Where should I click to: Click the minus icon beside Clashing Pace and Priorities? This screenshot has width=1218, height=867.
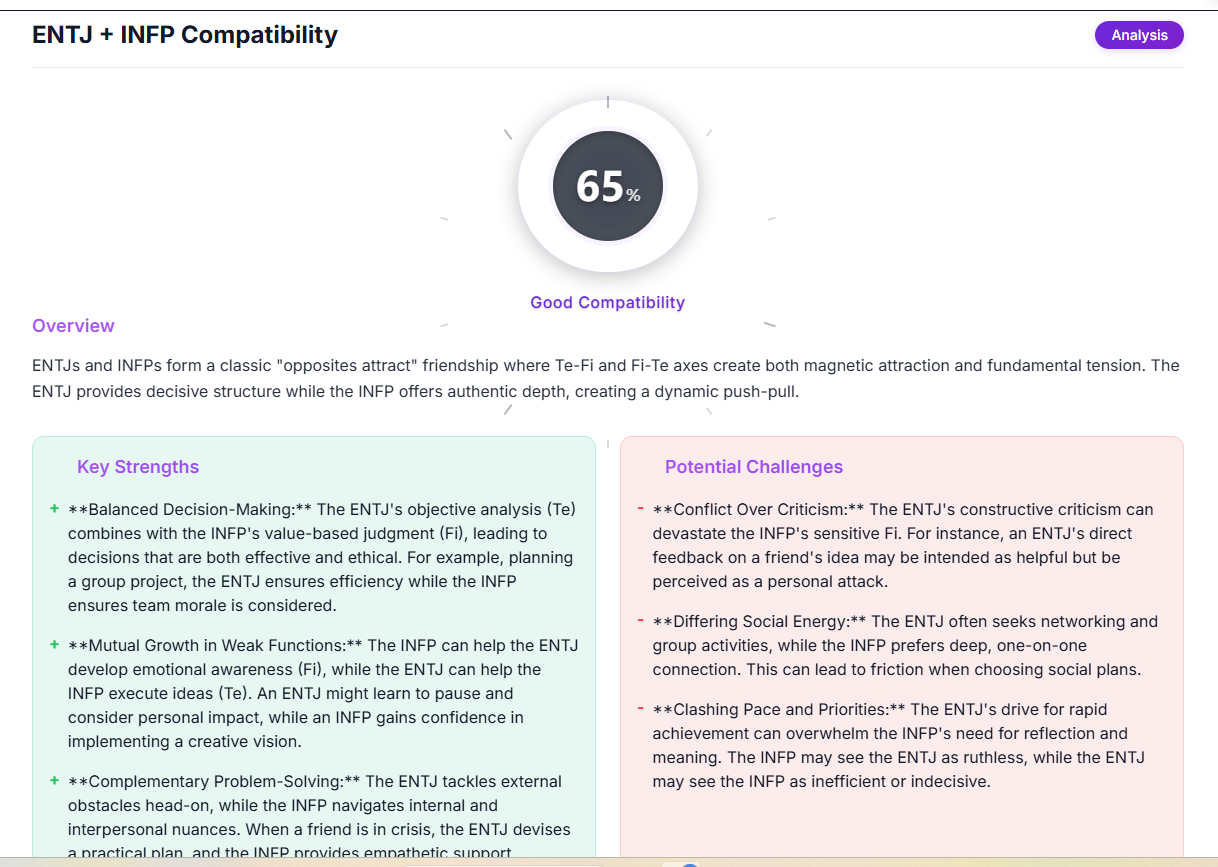coord(641,709)
